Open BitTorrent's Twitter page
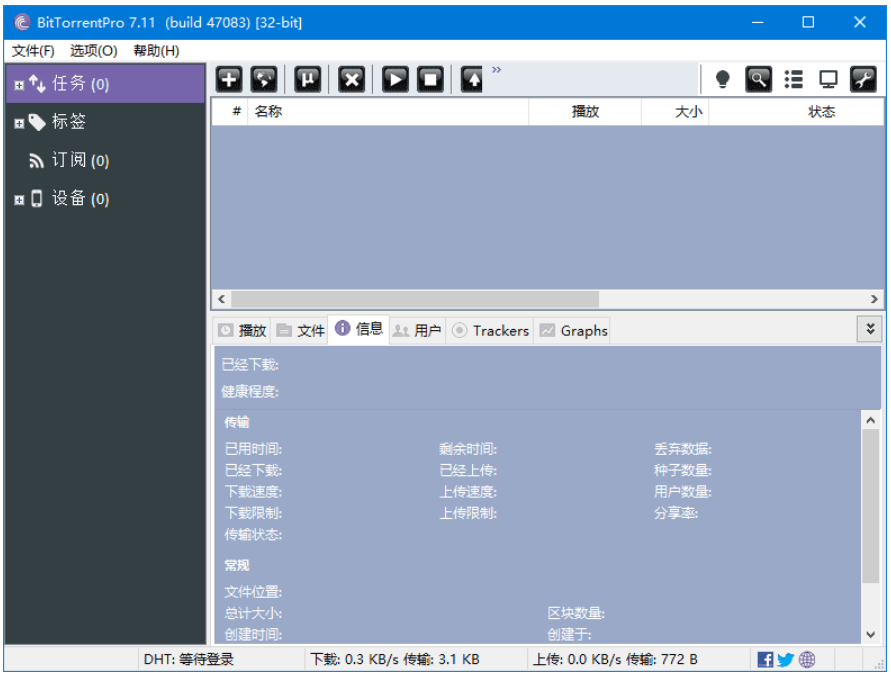This screenshot has height=676, width=891. 785,659
